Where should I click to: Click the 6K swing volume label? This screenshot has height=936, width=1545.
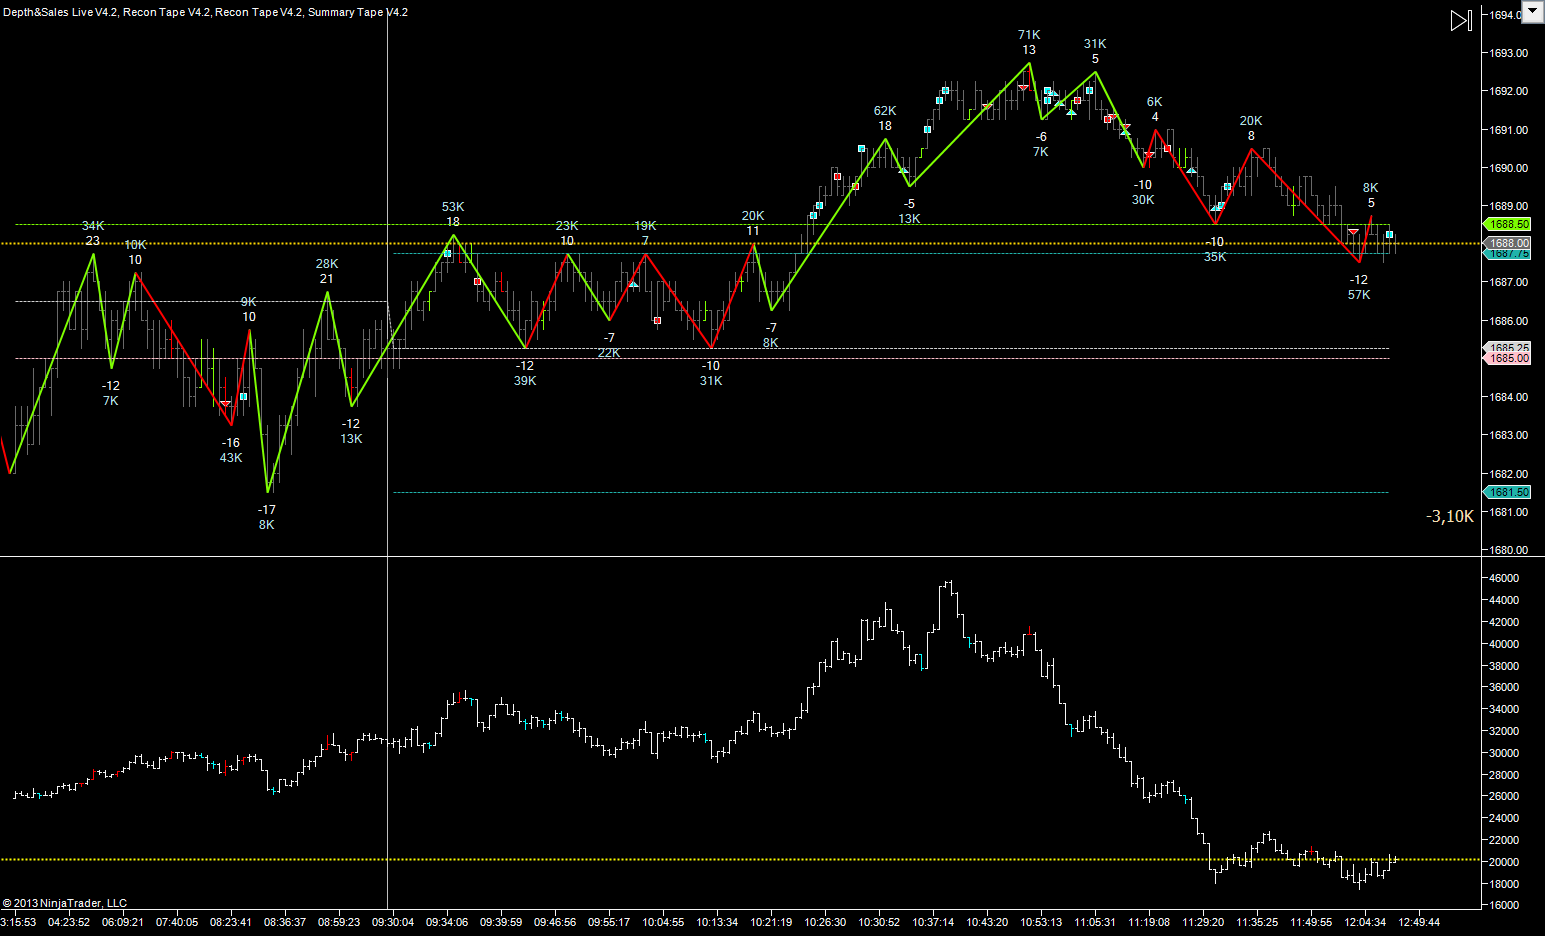point(1155,102)
